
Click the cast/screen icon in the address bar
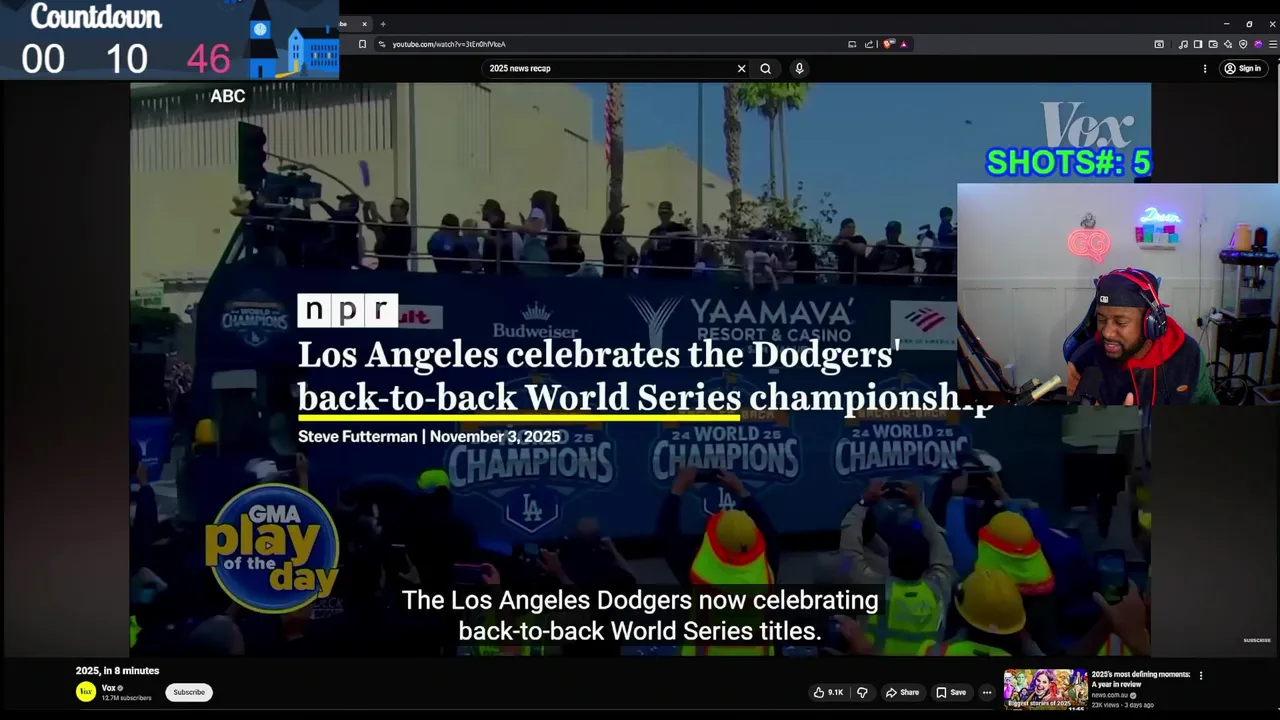[x=852, y=44]
